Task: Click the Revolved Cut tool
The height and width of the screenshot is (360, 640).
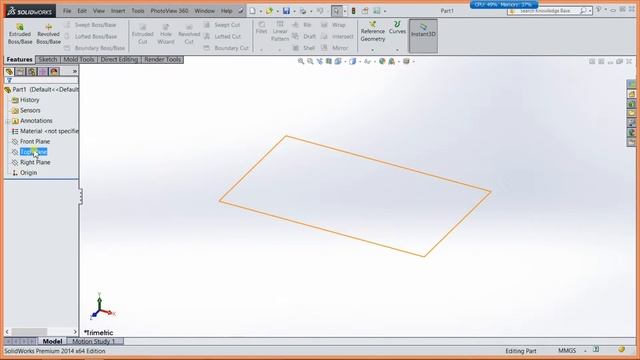Action: click(x=189, y=34)
